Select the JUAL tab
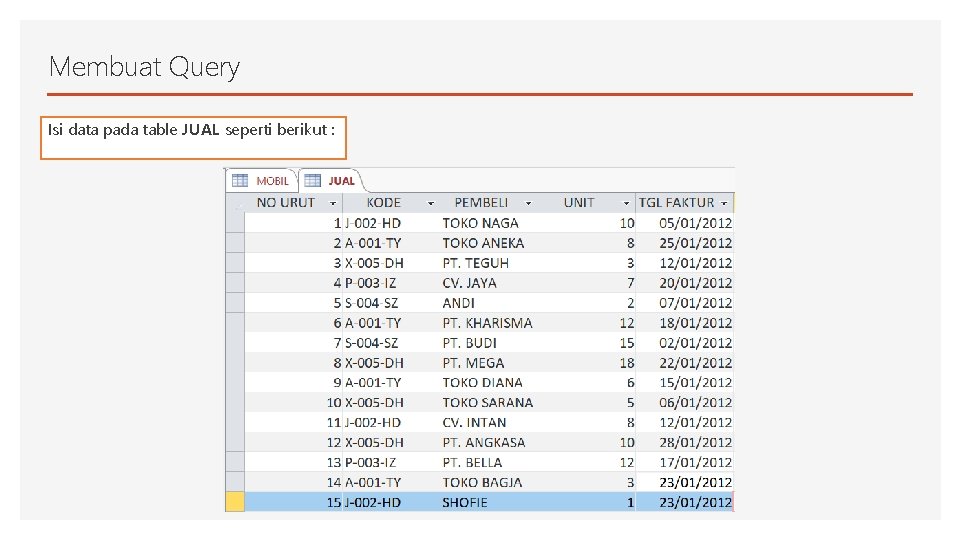 click(341, 181)
